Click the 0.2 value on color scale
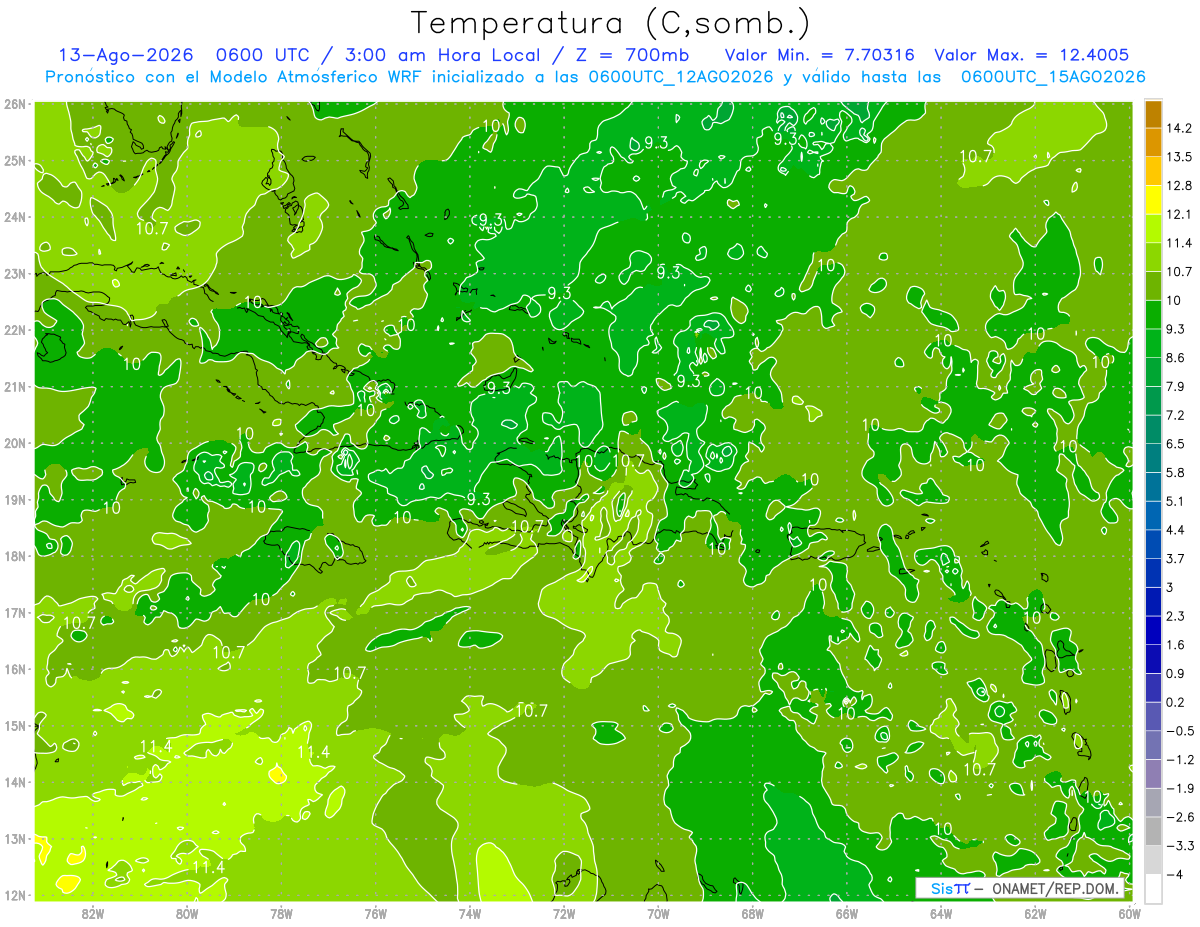The width and height of the screenshot is (1200, 927). 1176,702
